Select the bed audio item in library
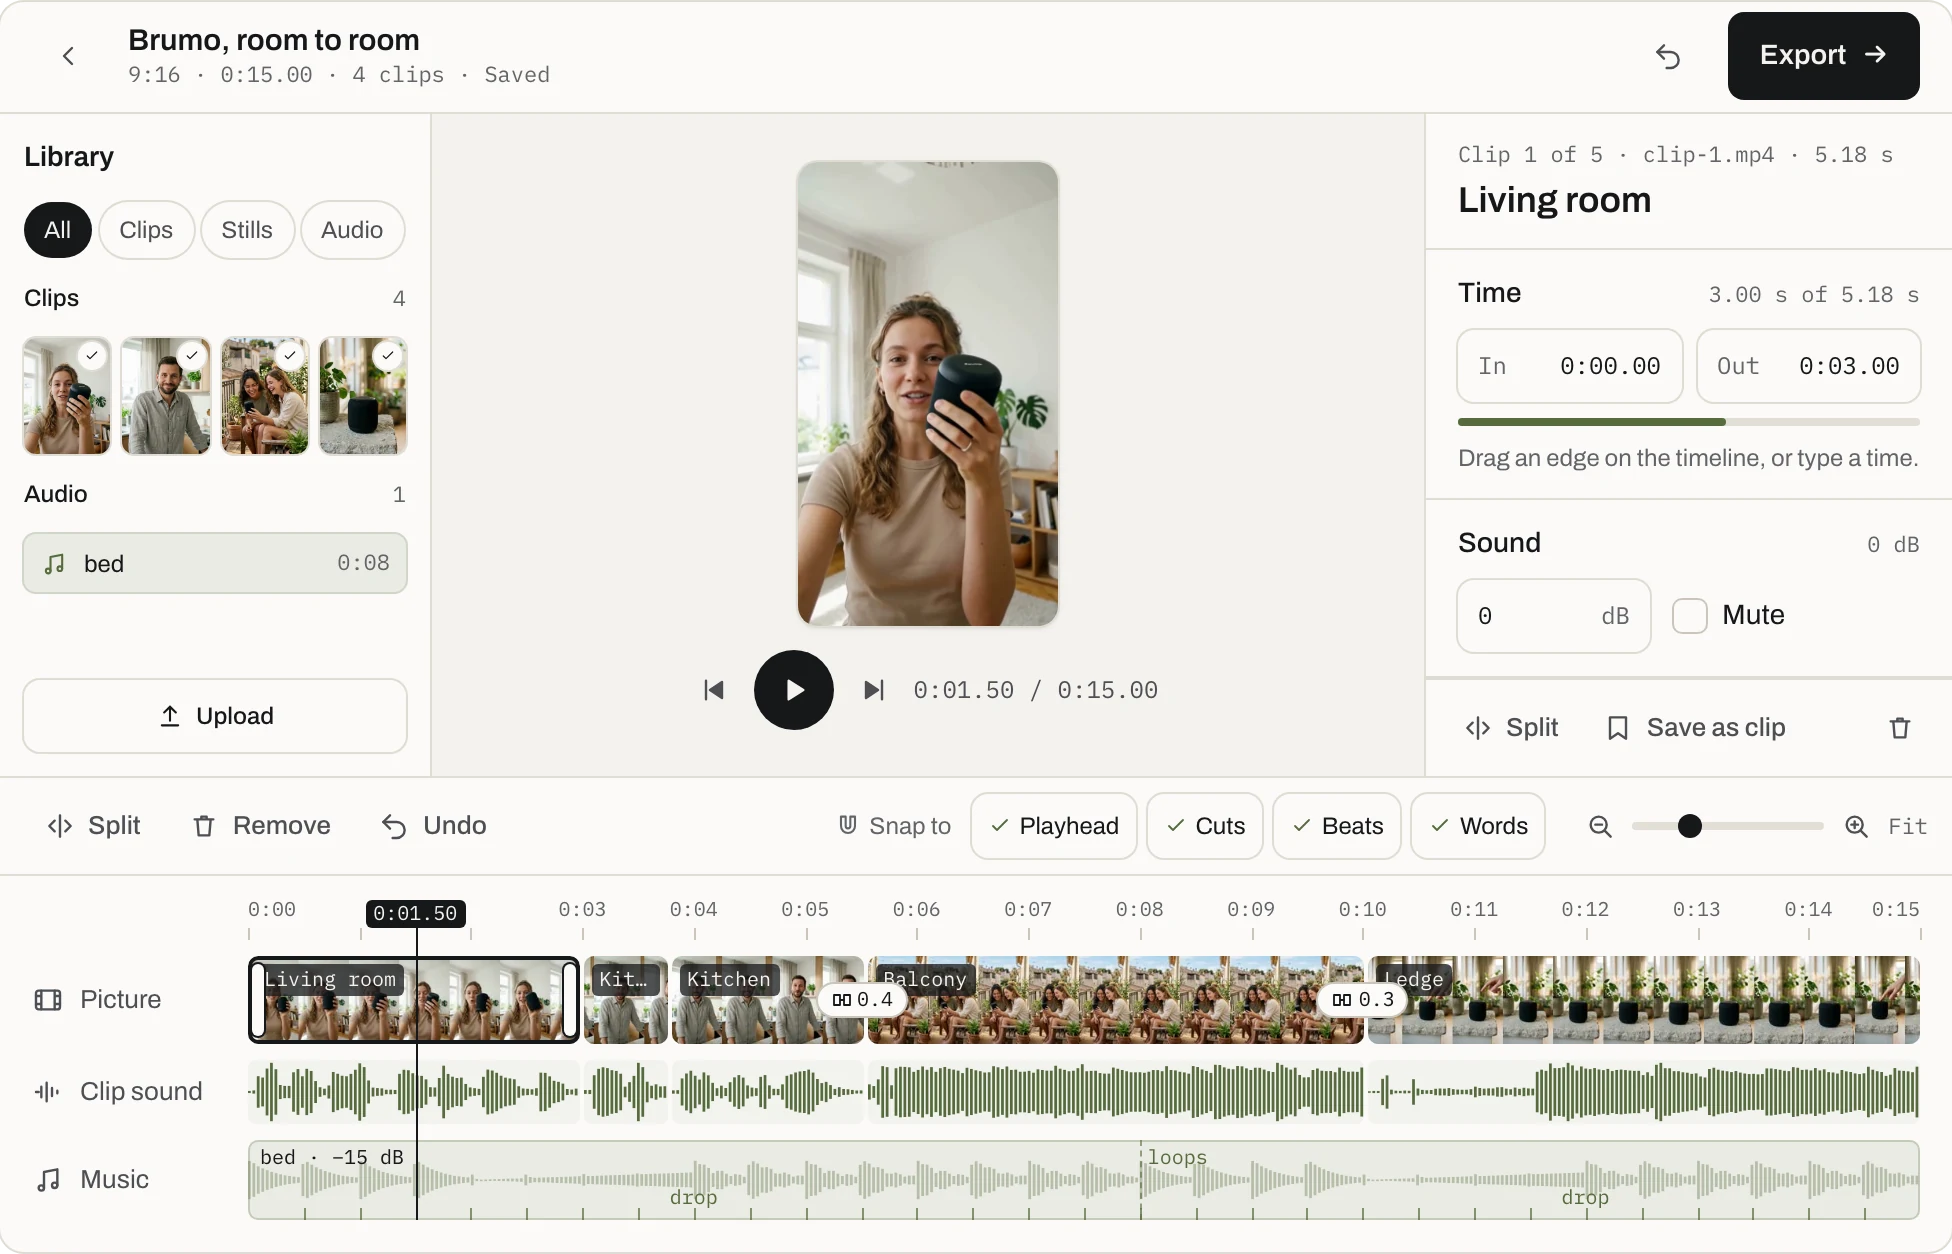This screenshot has width=1952, height=1254. (215, 563)
